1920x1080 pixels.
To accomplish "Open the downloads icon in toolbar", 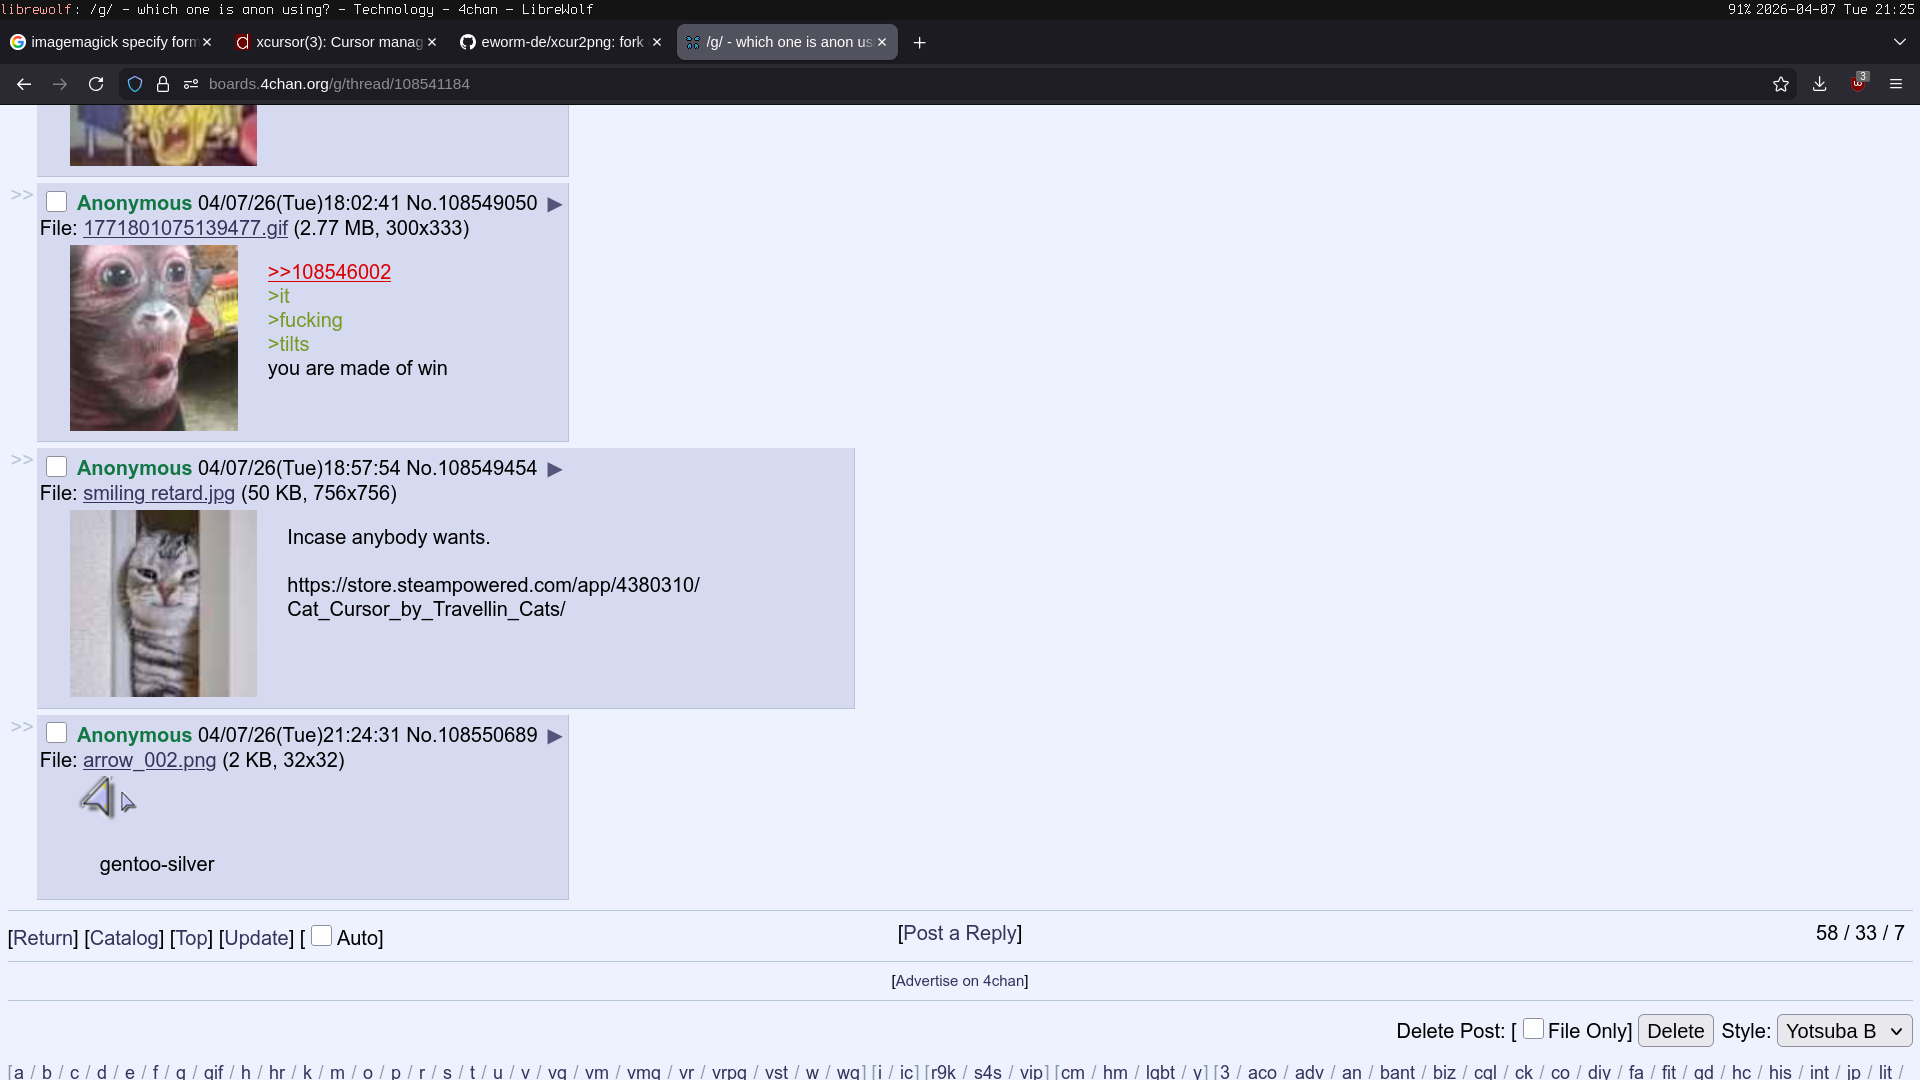I will pyautogui.click(x=1820, y=84).
